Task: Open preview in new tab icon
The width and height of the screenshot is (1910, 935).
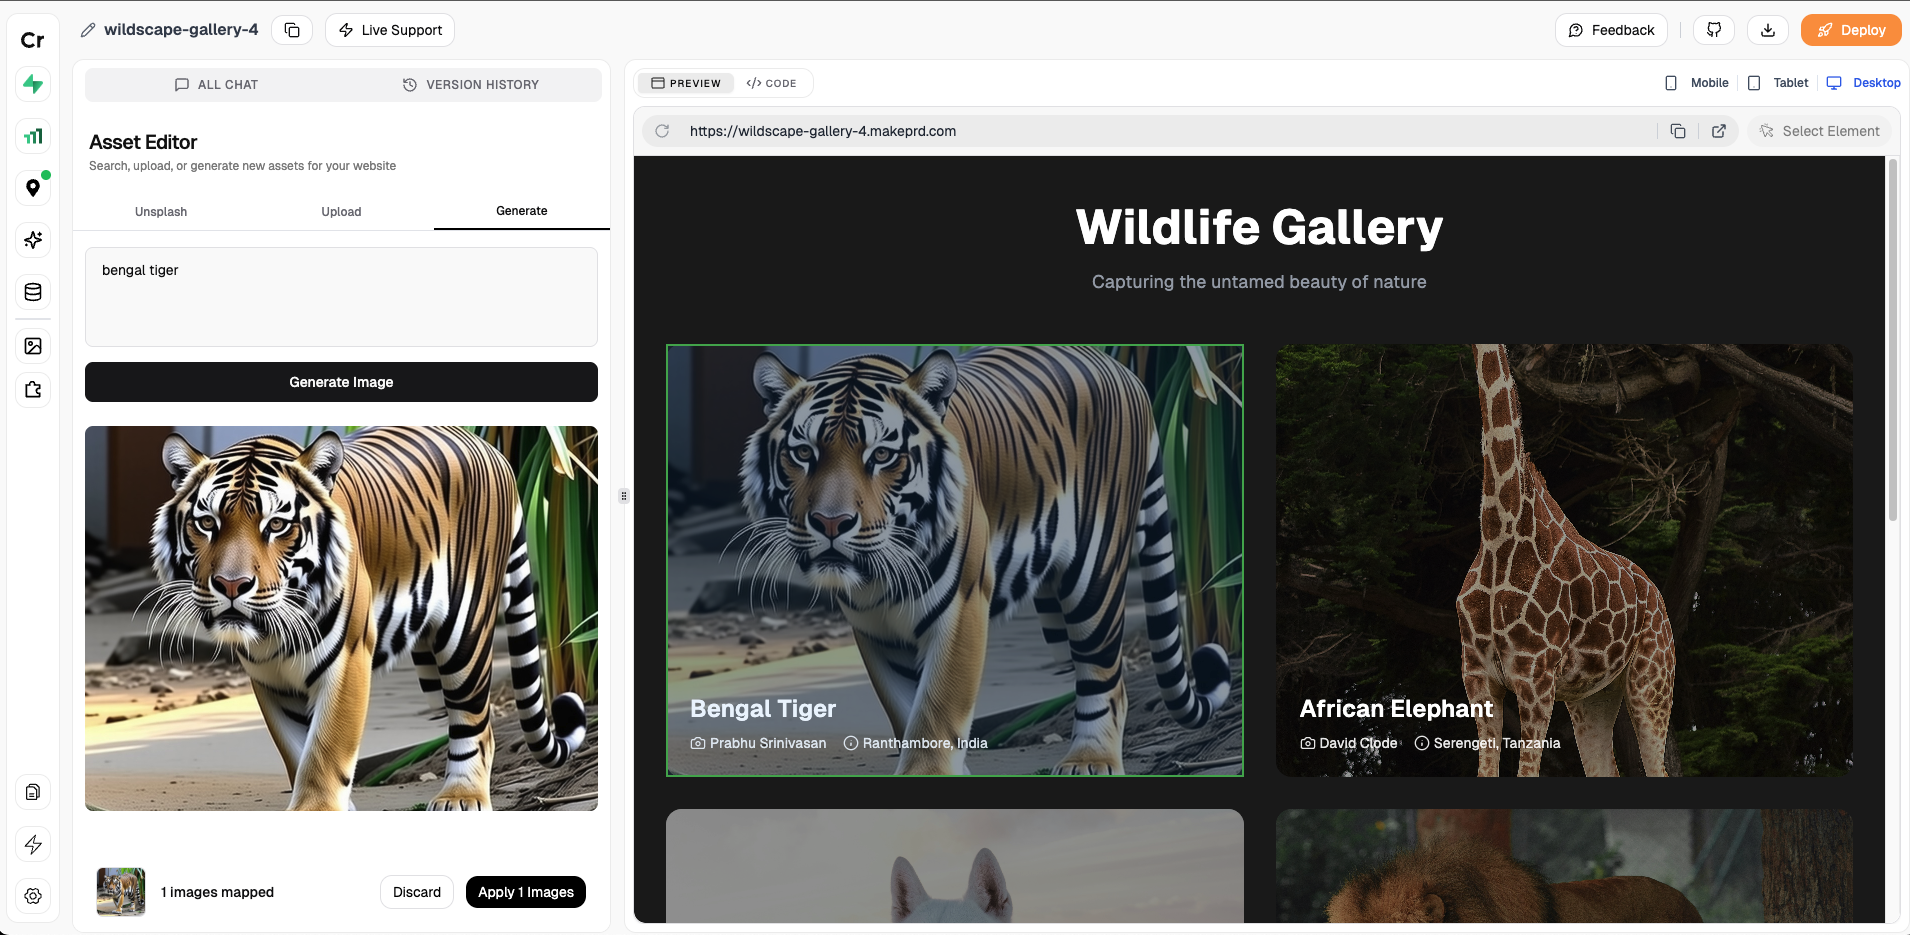Action: click(1719, 131)
